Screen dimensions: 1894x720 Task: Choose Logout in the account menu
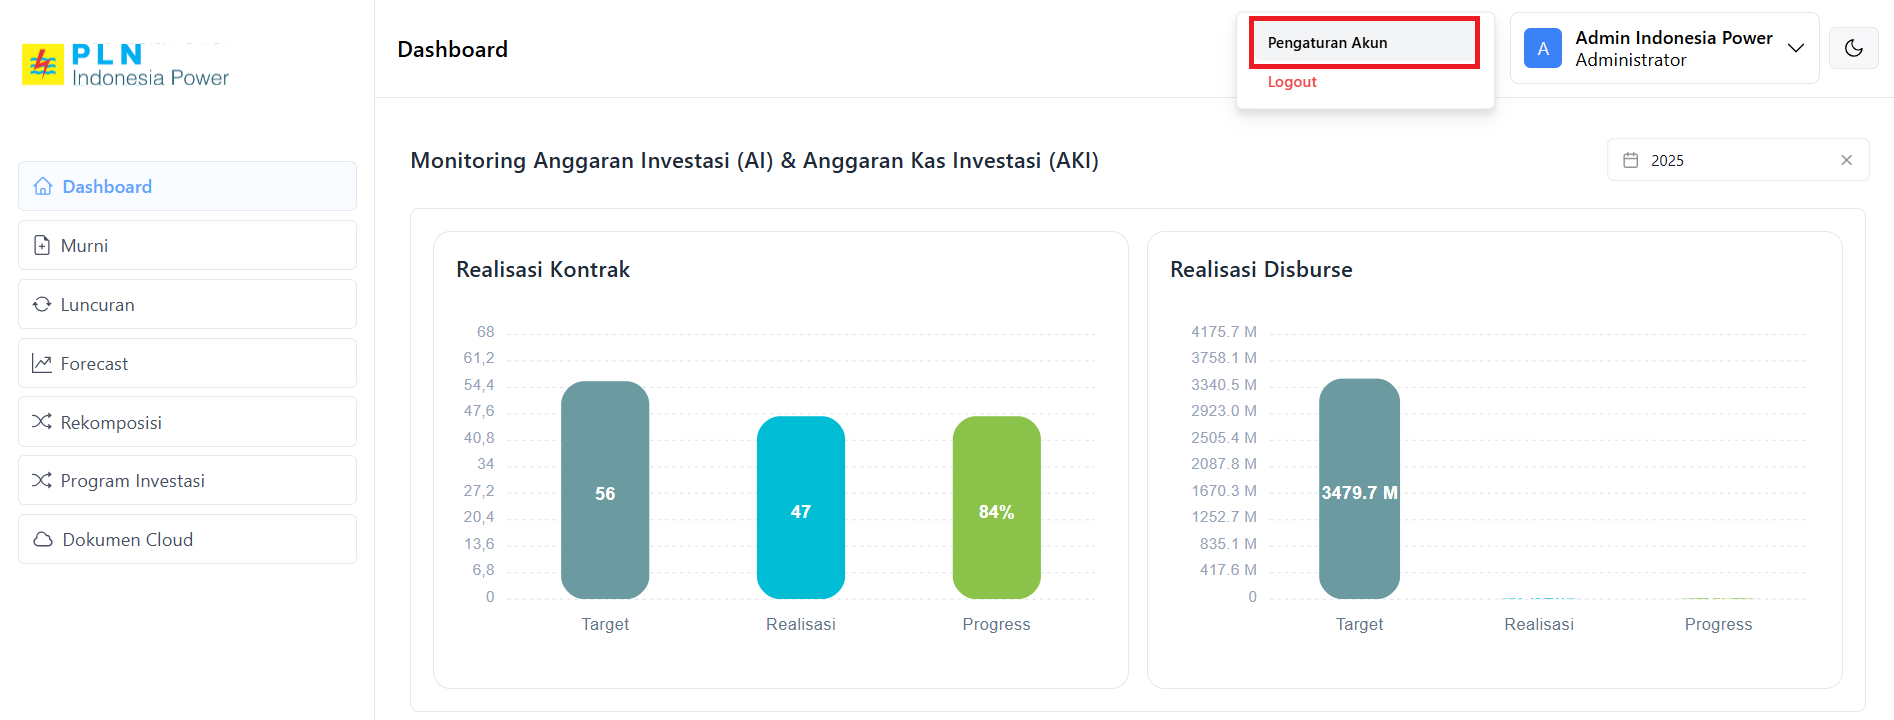[x=1292, y=82]
